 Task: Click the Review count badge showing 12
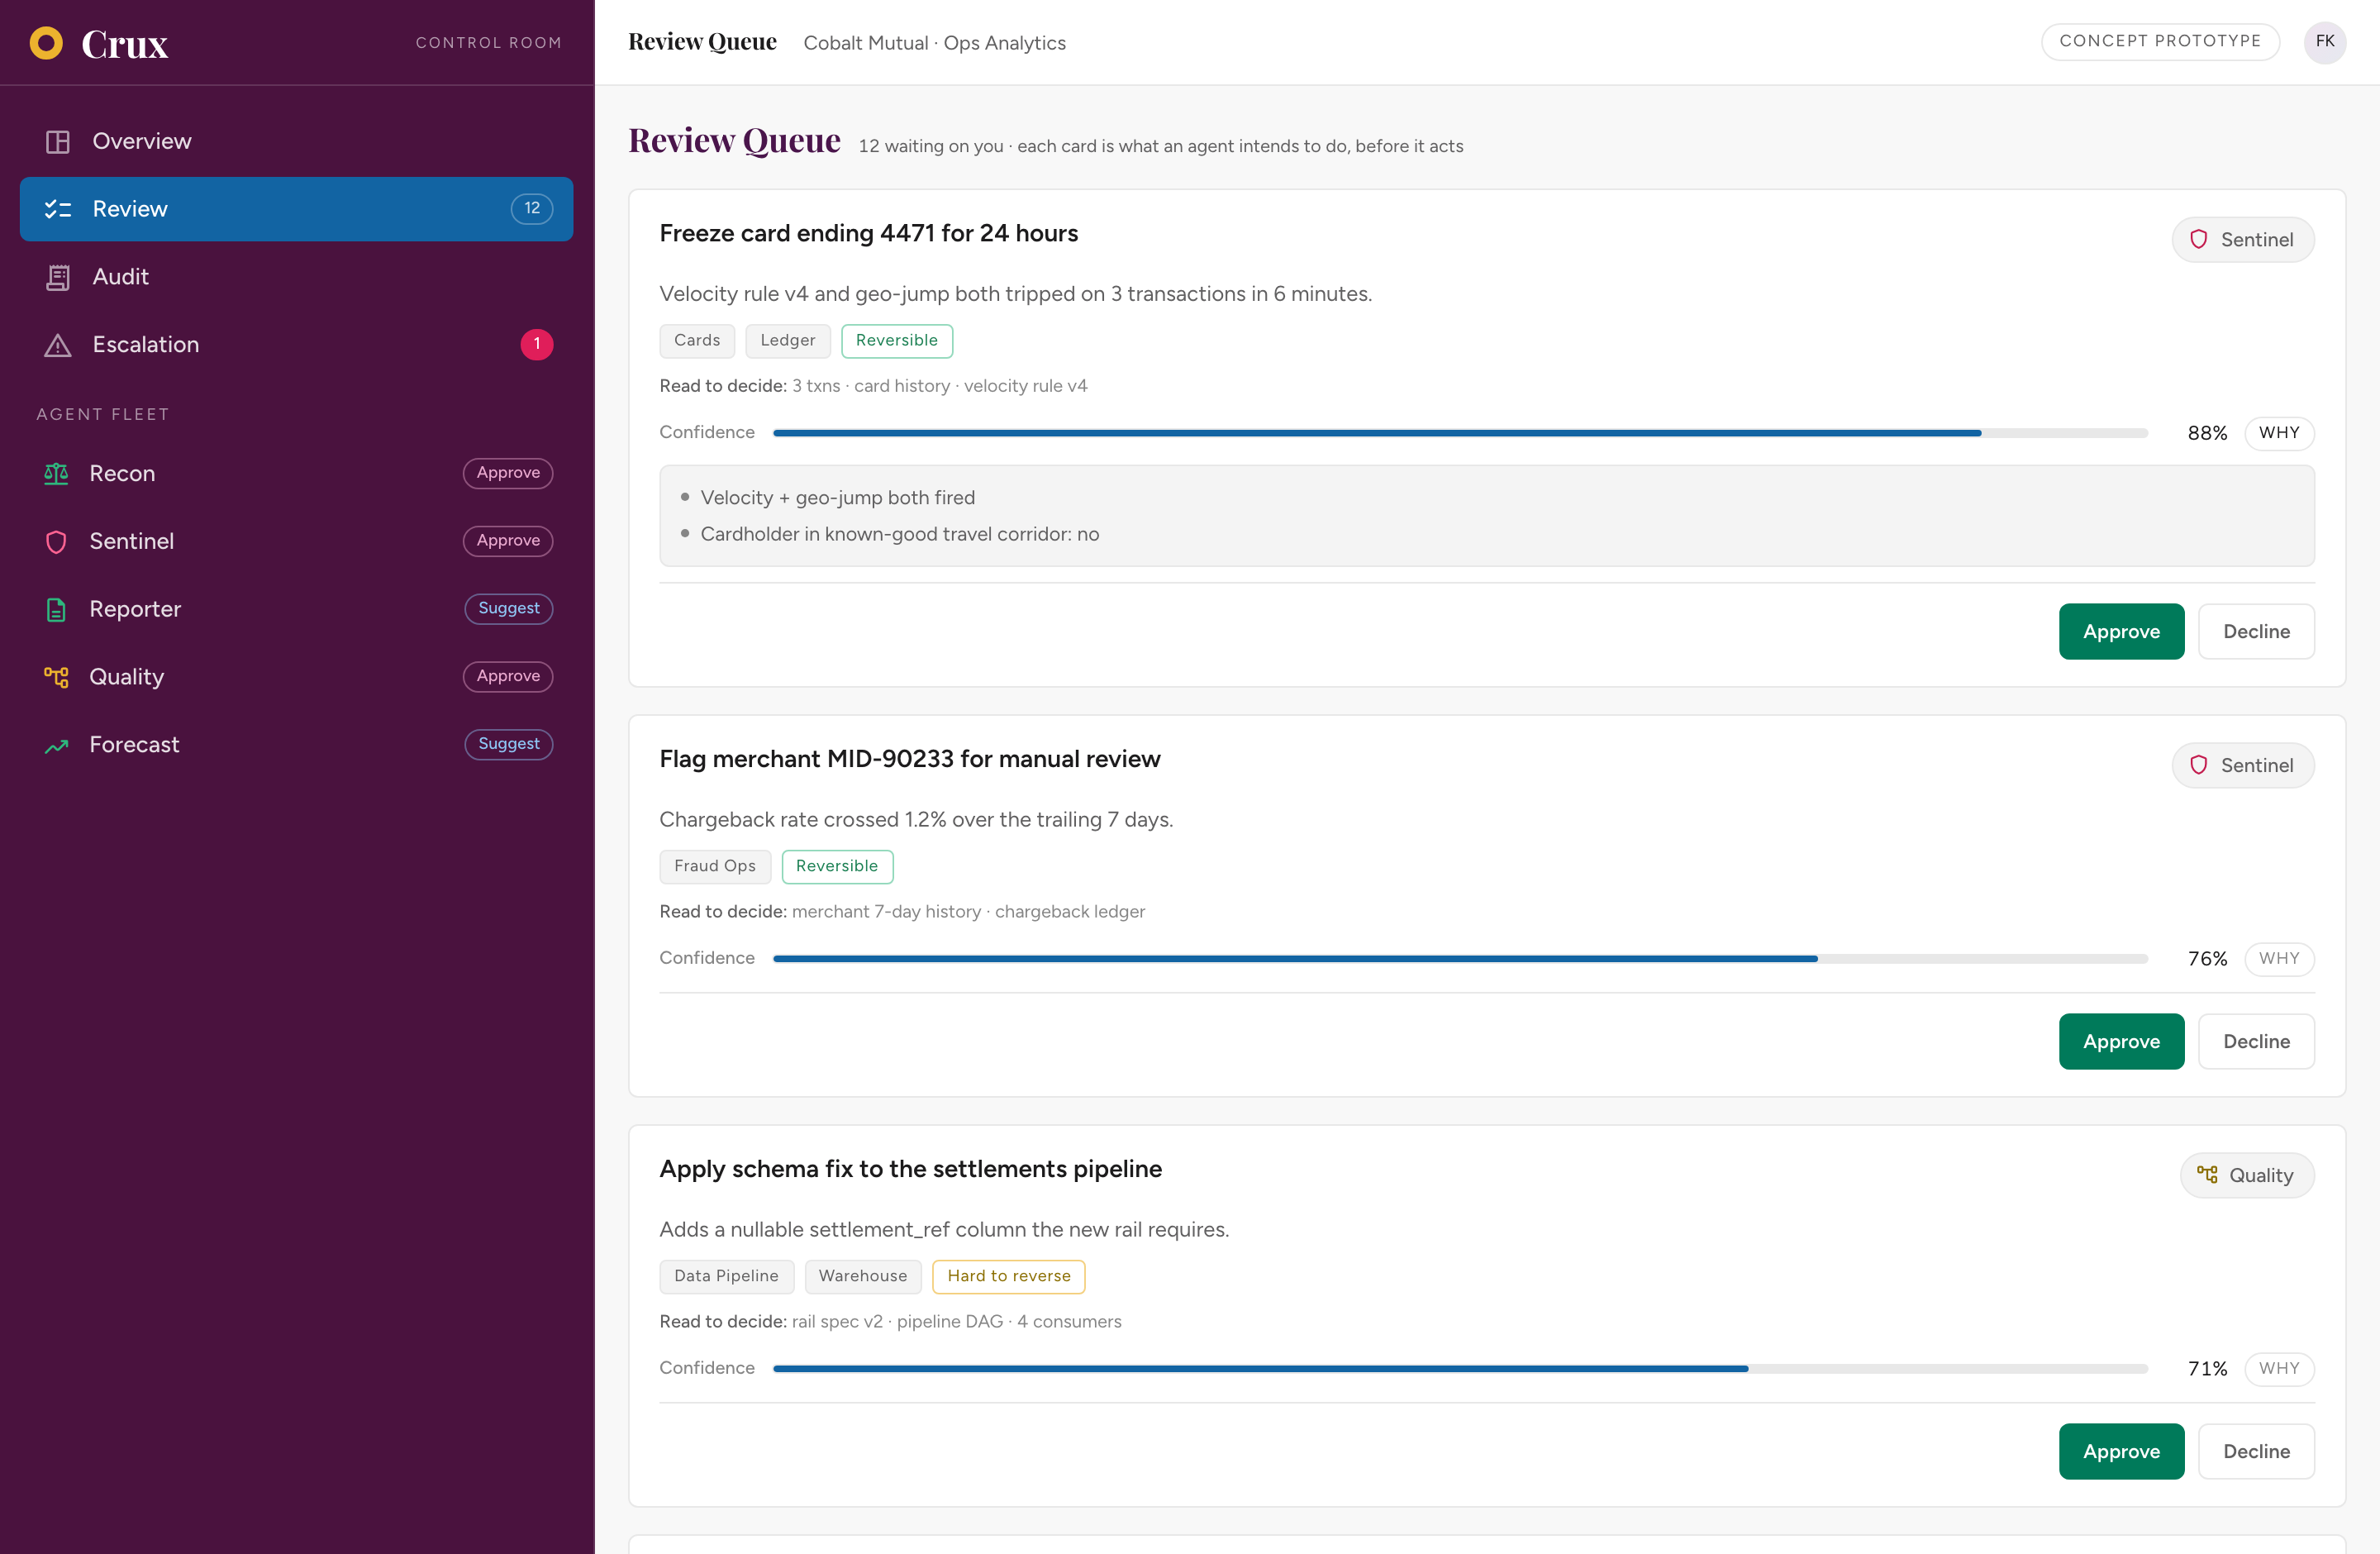[x=532, y=209]
